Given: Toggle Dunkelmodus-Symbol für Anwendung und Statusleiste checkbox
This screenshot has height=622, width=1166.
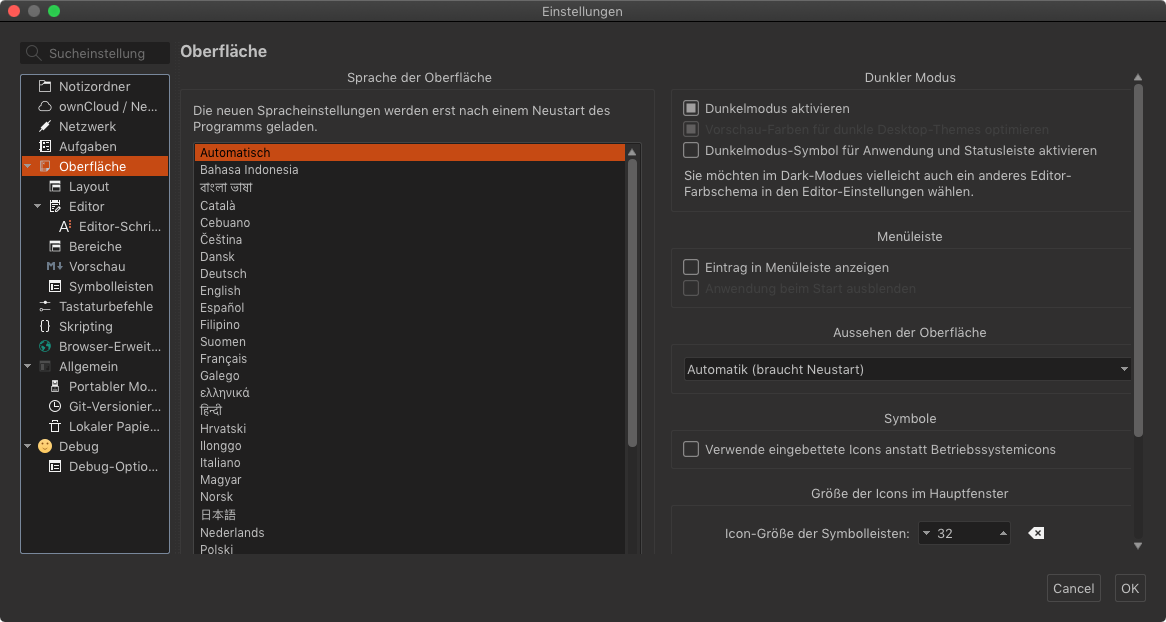Looking at the screenshot, I should [691, 150].
